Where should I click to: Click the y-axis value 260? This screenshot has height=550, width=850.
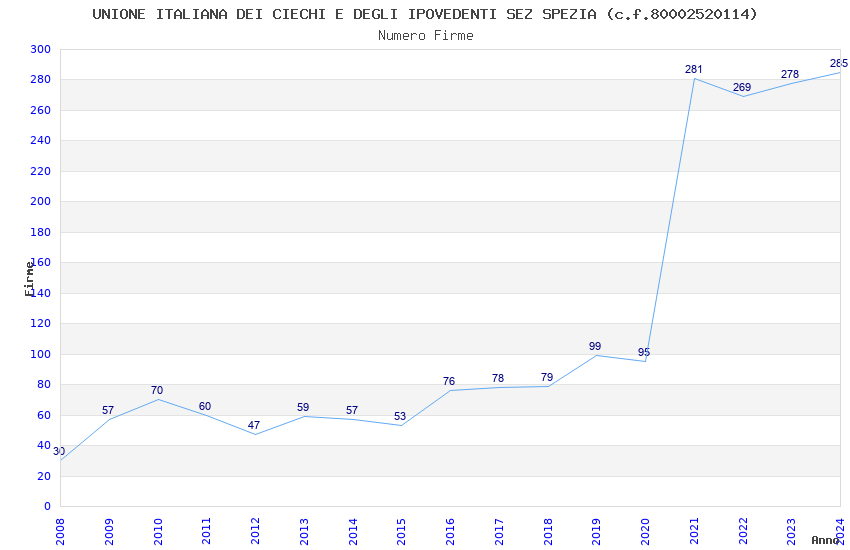[41, 110]
